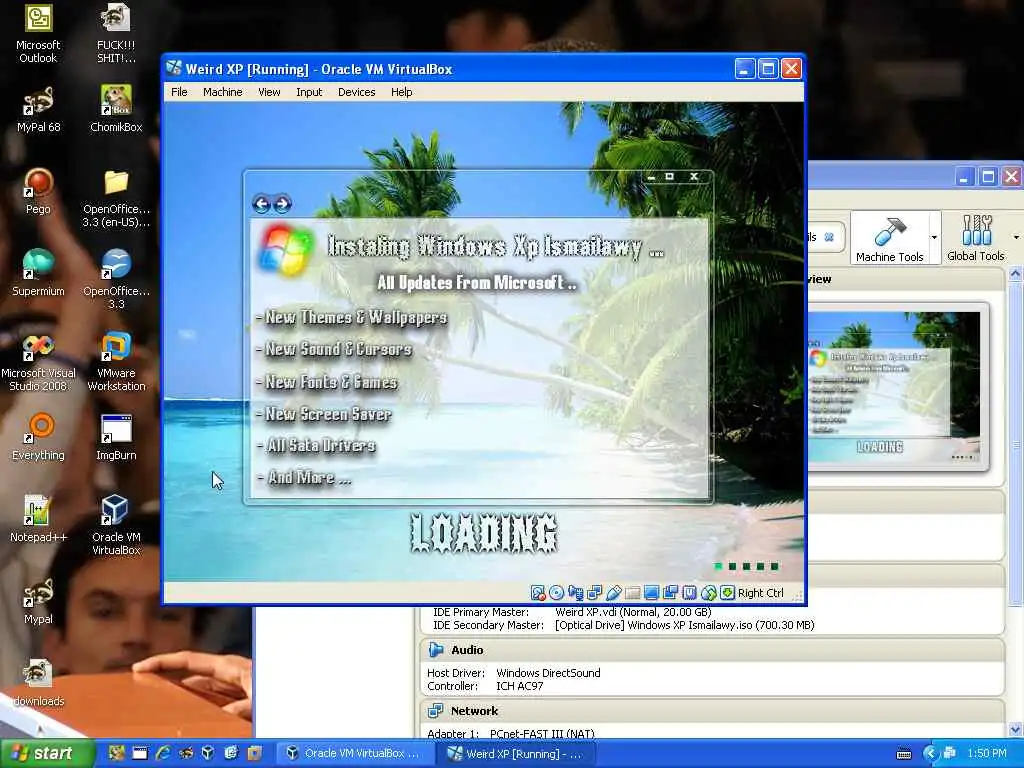The image size is (1024, 768).
Task: Click the VM preview thumbnail in Manager
Action: tap(894, 386)
